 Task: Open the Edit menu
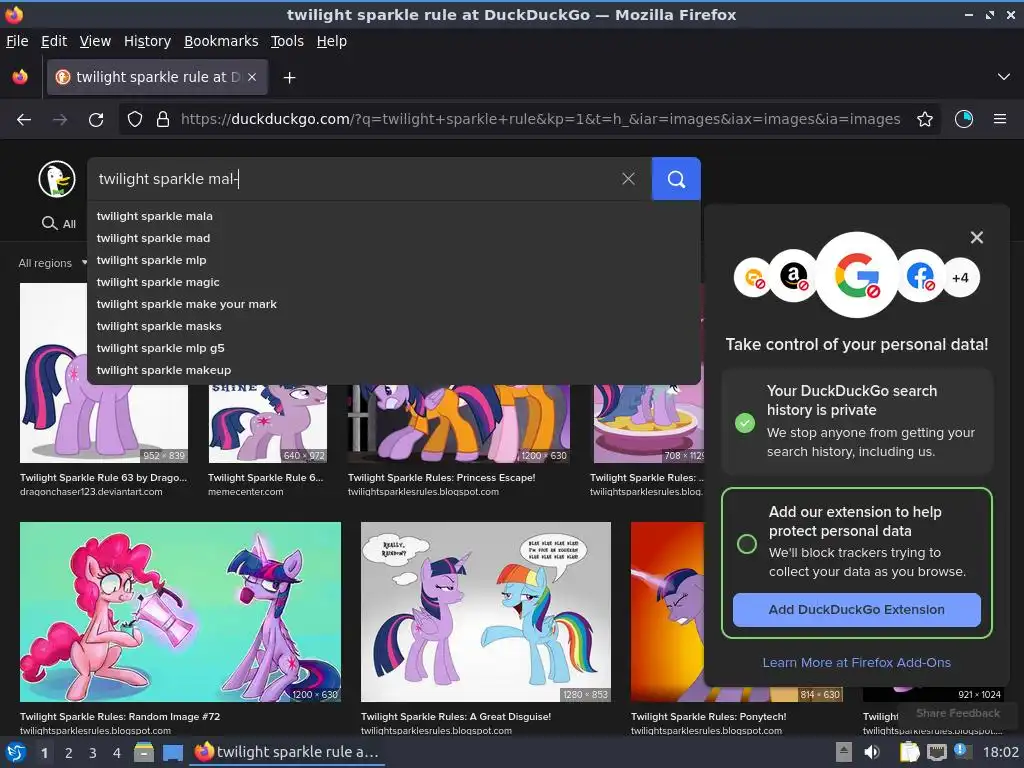(54, 41)
